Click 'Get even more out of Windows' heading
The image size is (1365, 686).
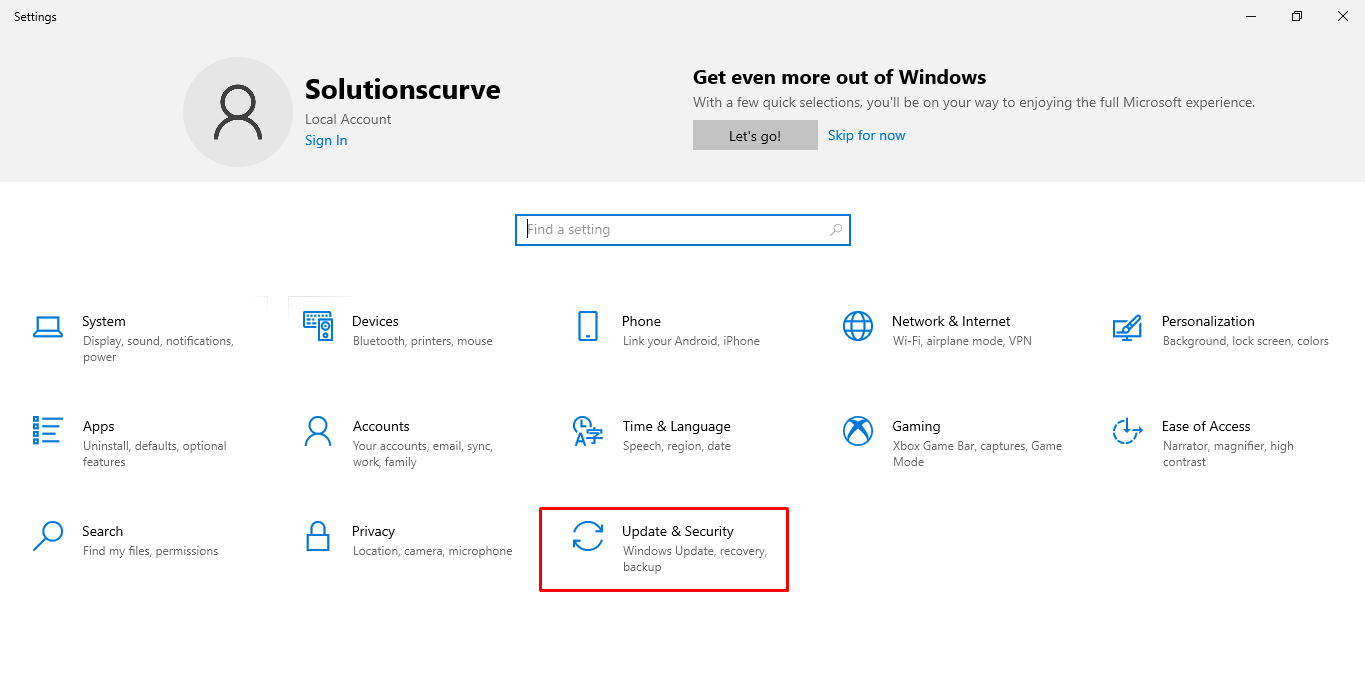pyautogui.click(x=840, y=77)
